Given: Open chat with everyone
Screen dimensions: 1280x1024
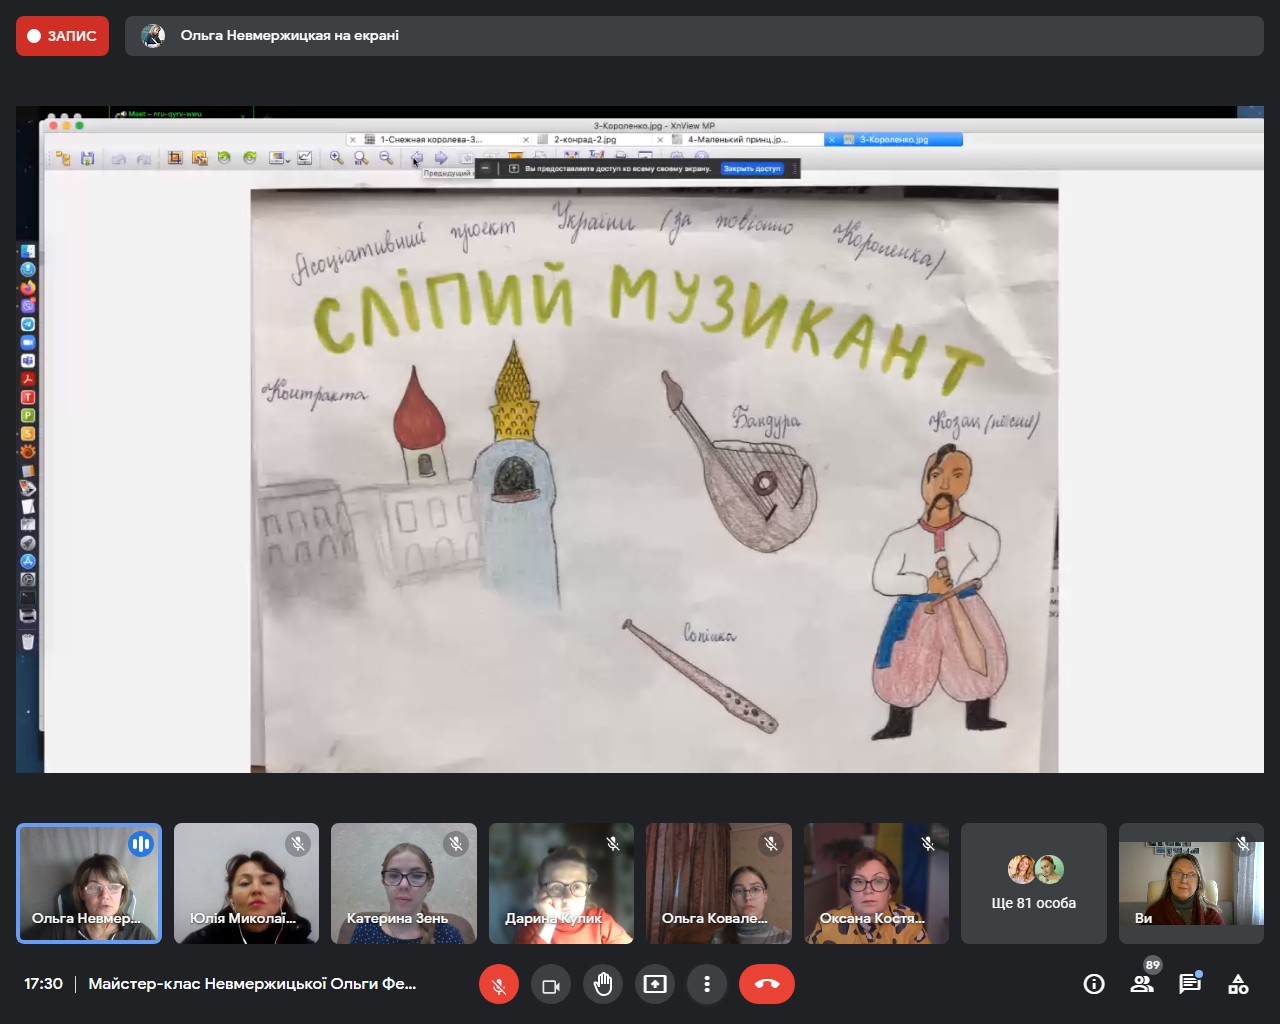Looking at the screenshot, I should (x=1189, y=985).
